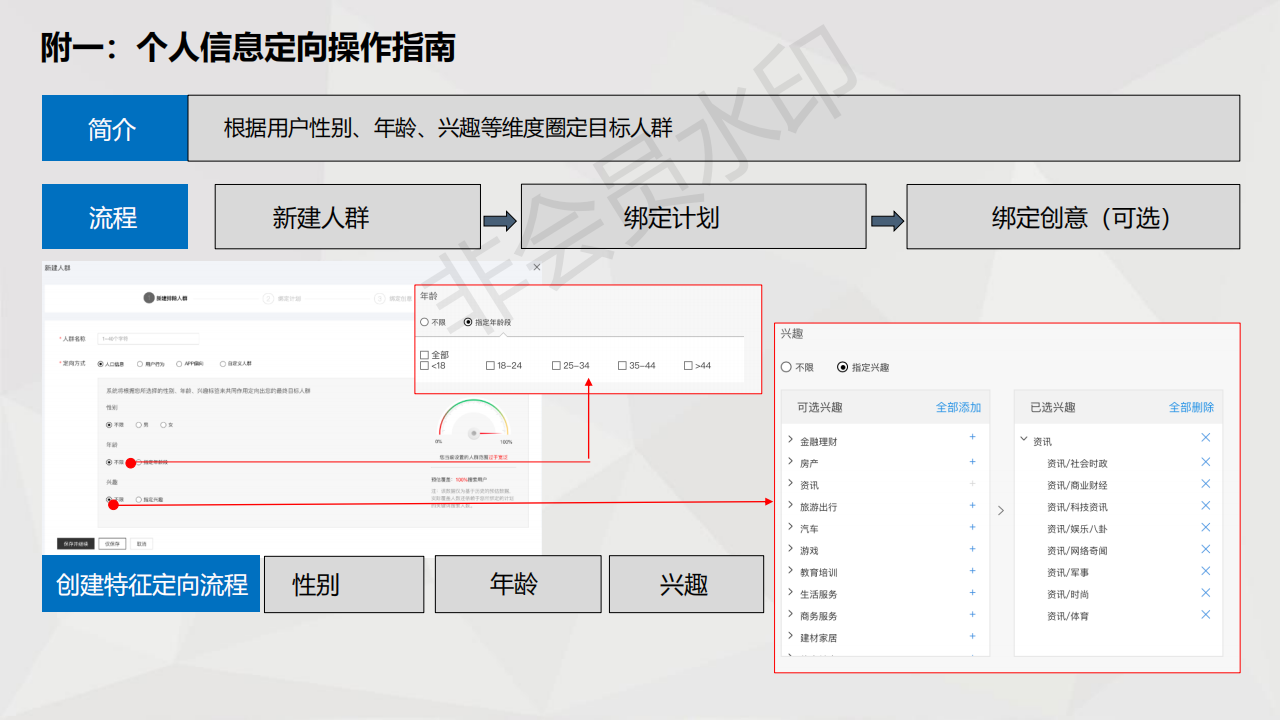Close the 新建人群 dialog
Screen dimensions: 1280x720
[537, 267]
